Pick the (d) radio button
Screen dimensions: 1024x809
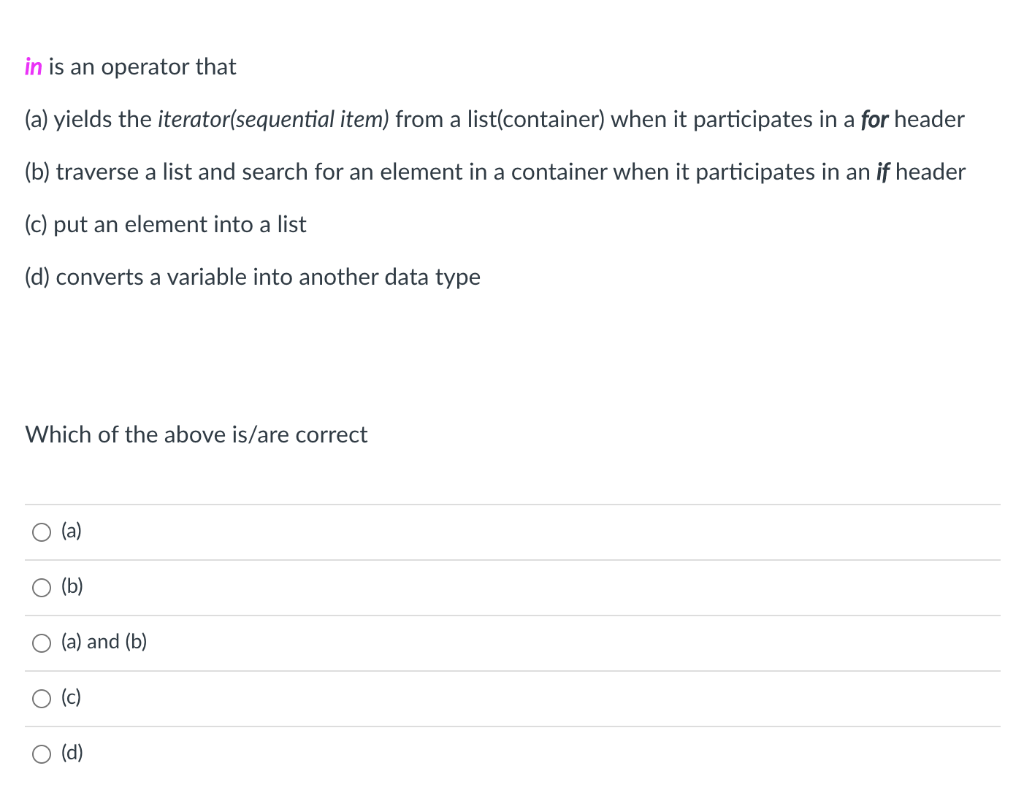pos(41,754)
